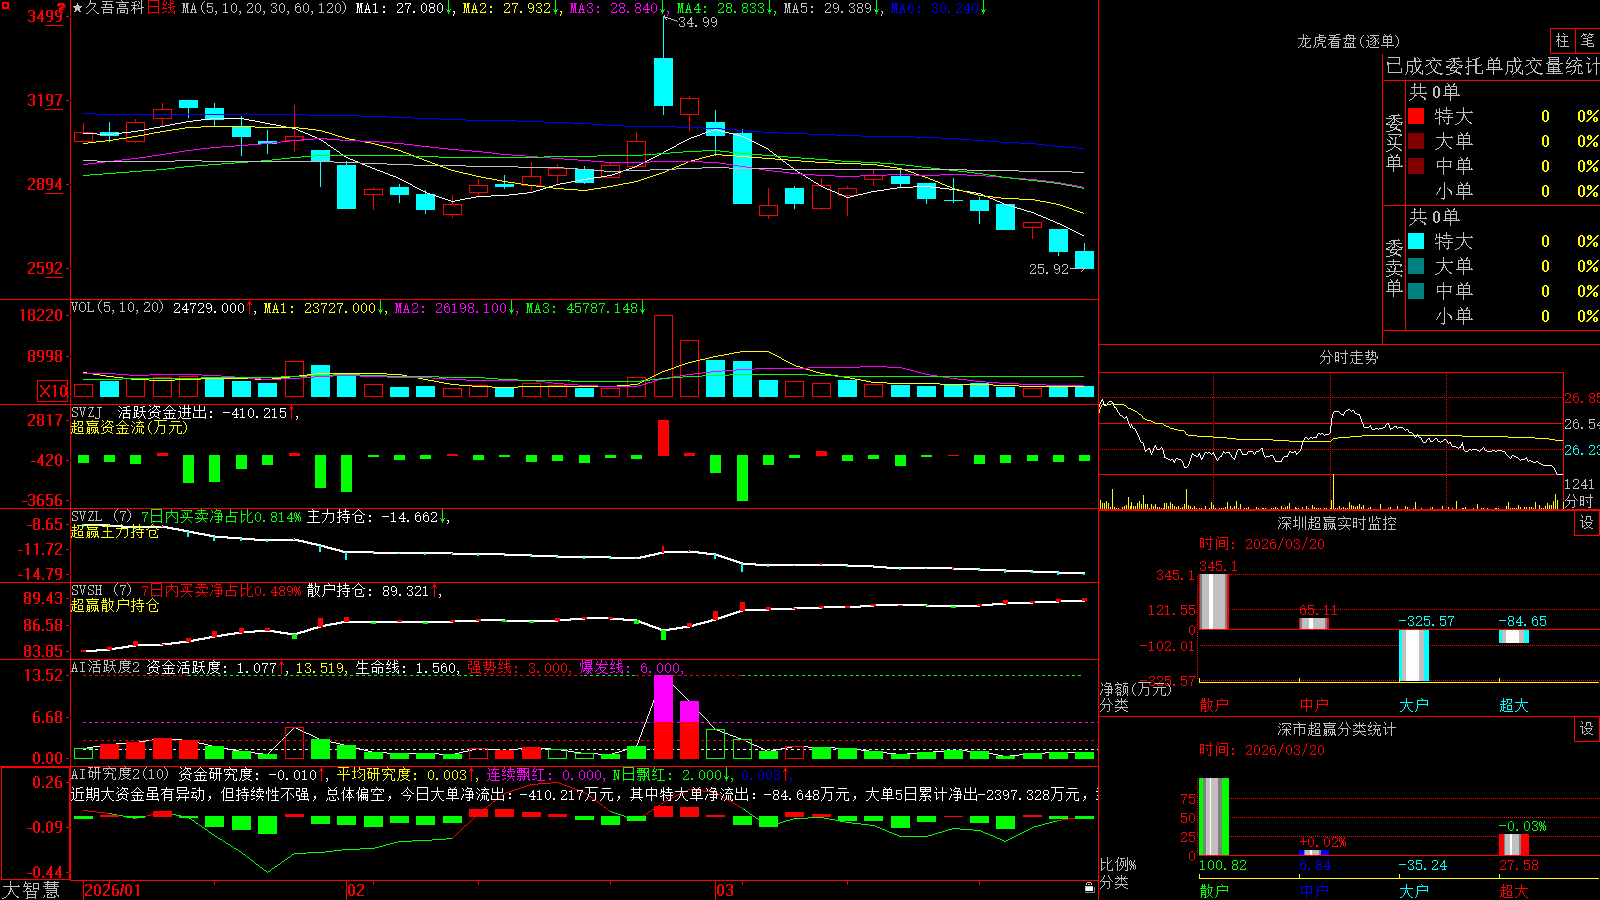Click 散户 ratio bar valued 100.82
Viewport: 1600px width, 900px height.
[1214, 817]
